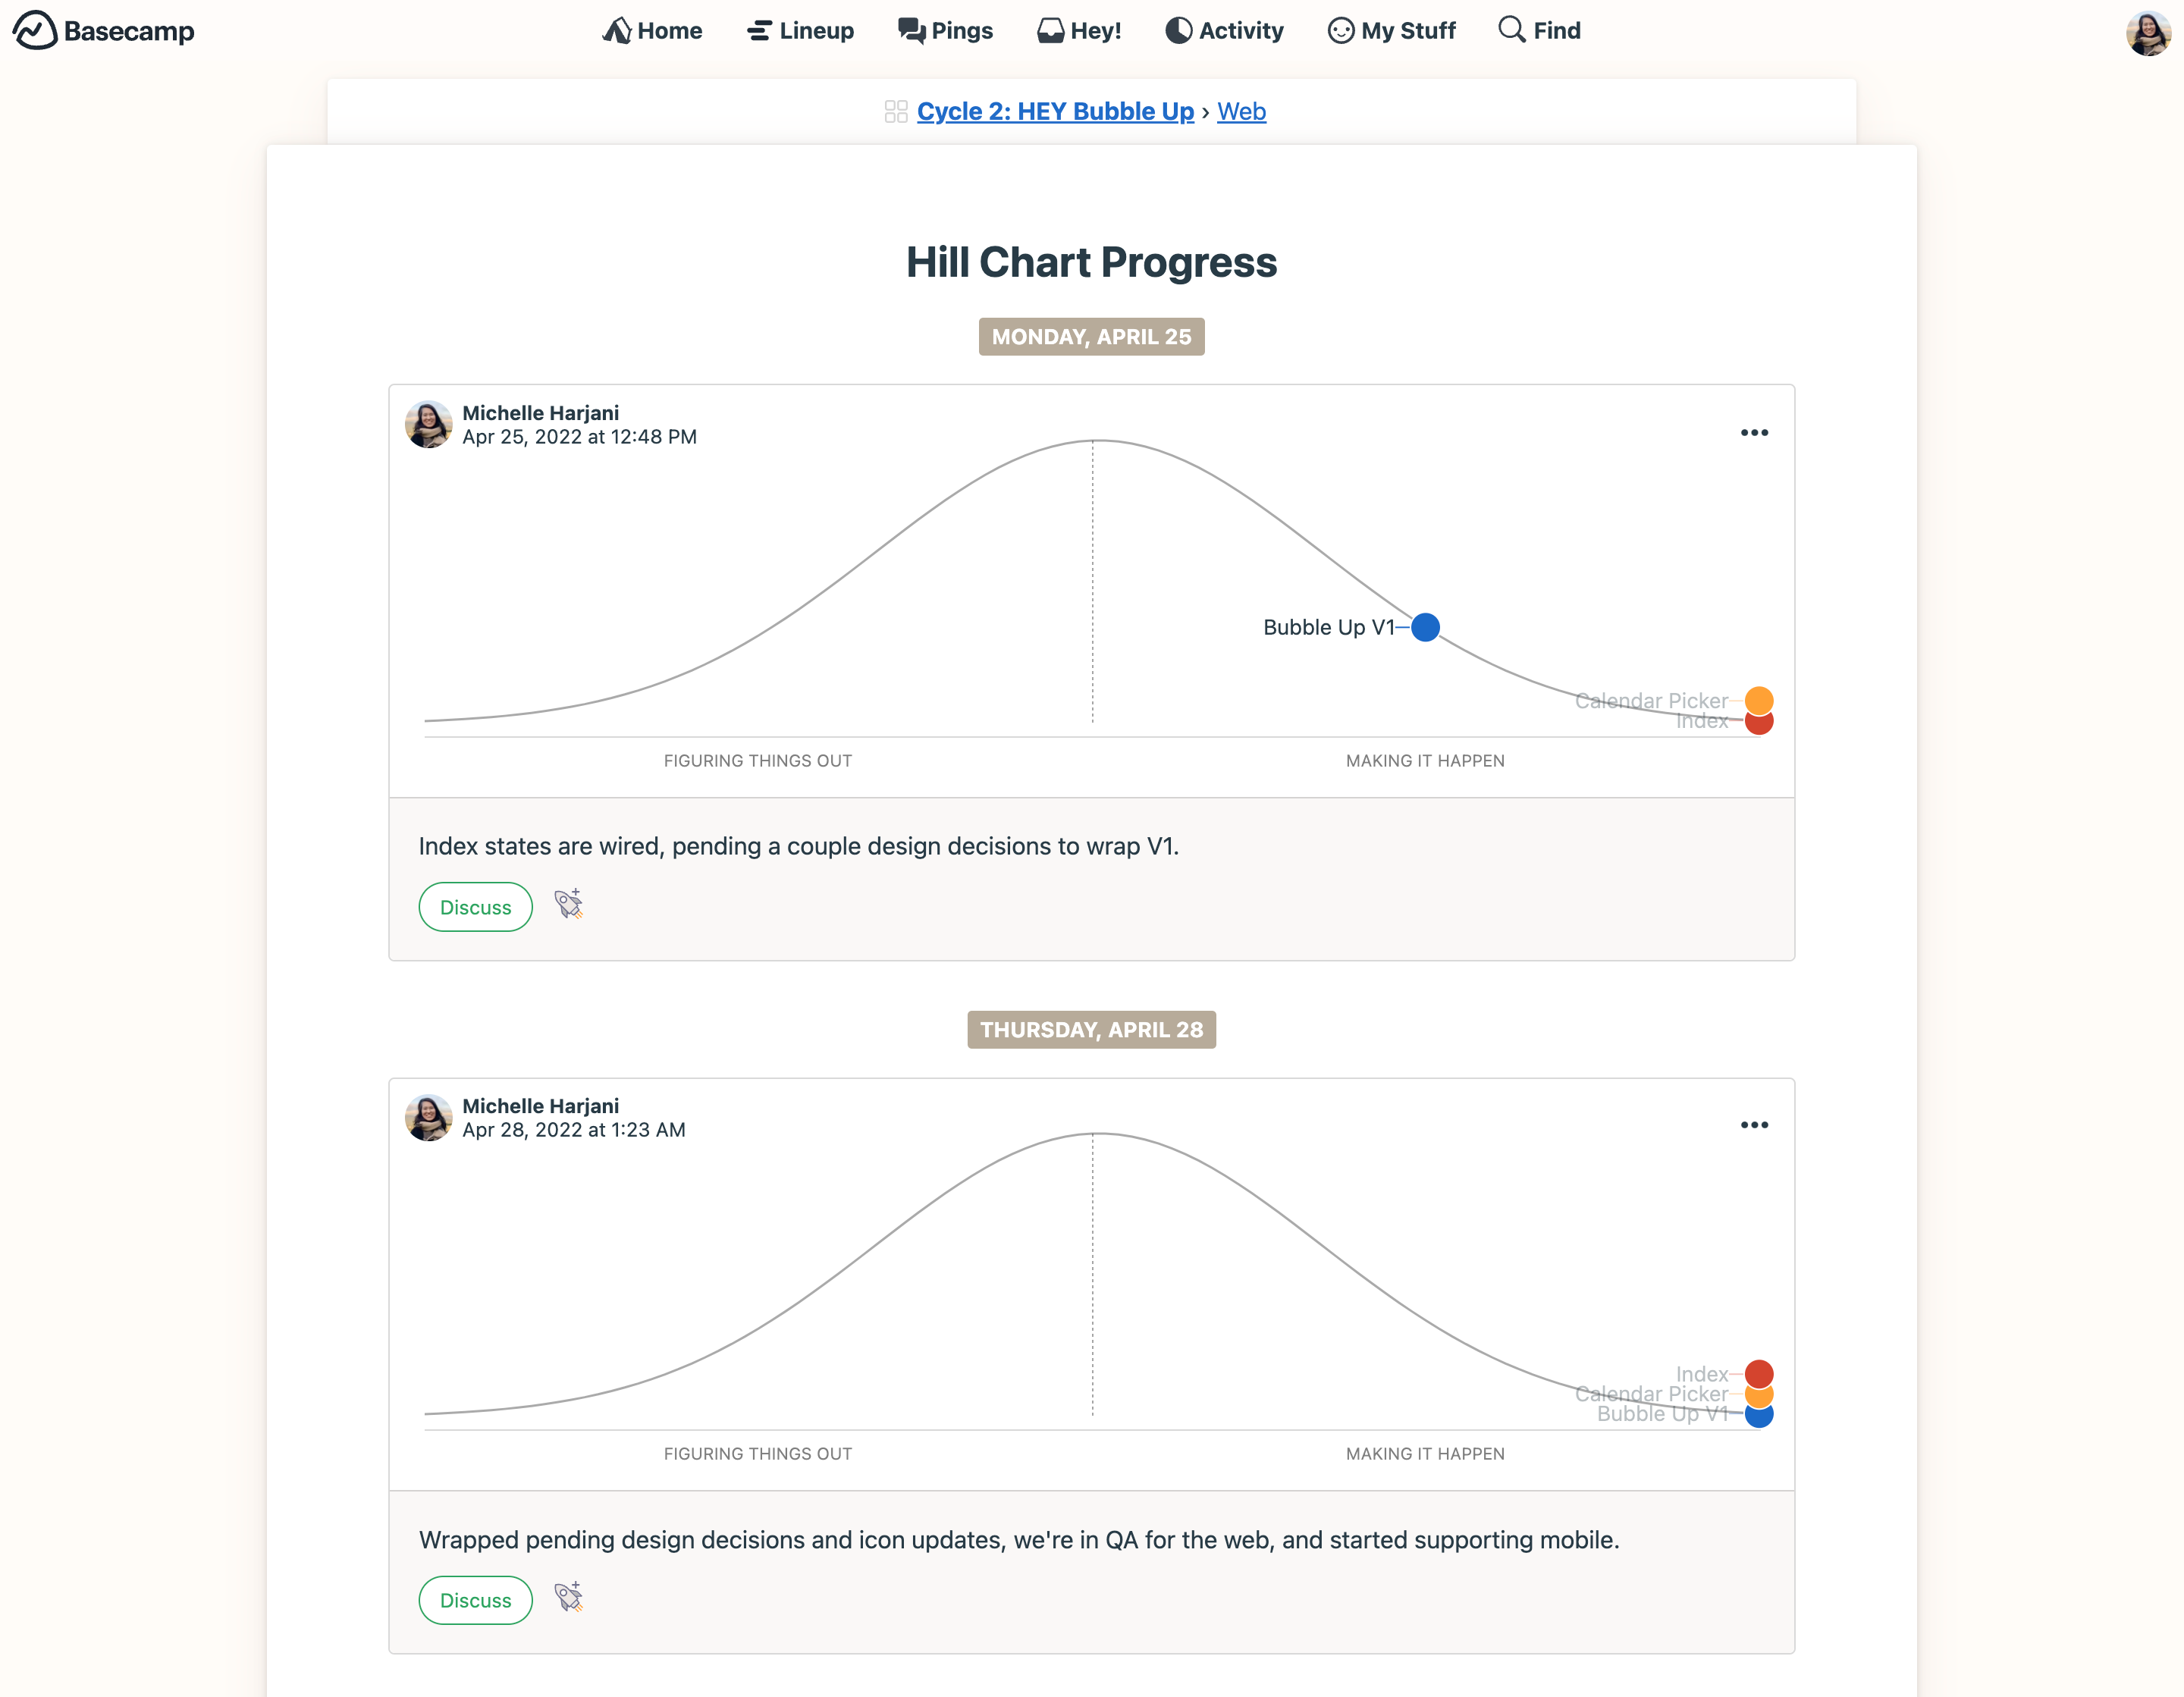Add a boost to April 25 update

[569, 904]
